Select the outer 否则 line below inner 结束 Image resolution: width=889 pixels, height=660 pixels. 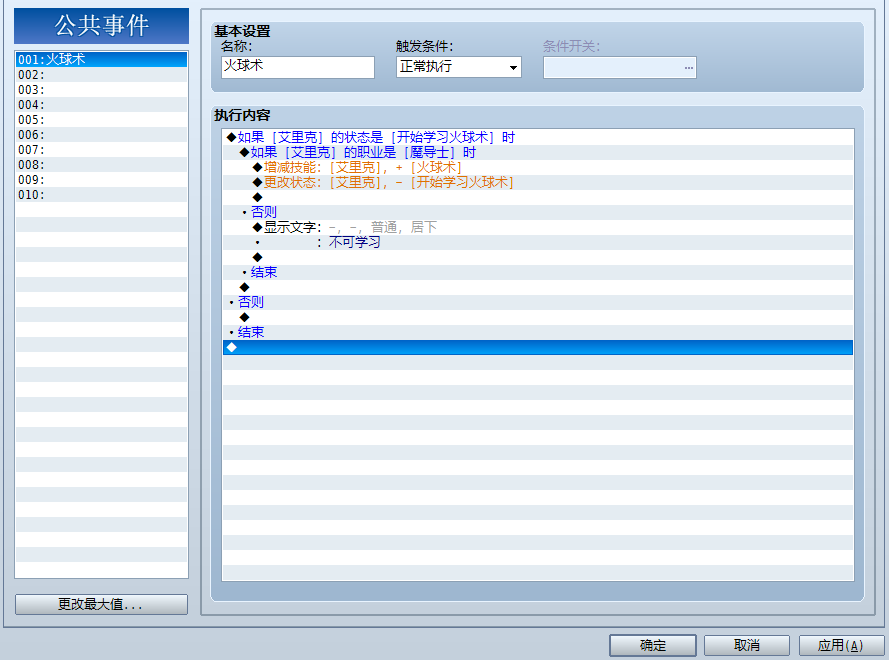[538, 302]
